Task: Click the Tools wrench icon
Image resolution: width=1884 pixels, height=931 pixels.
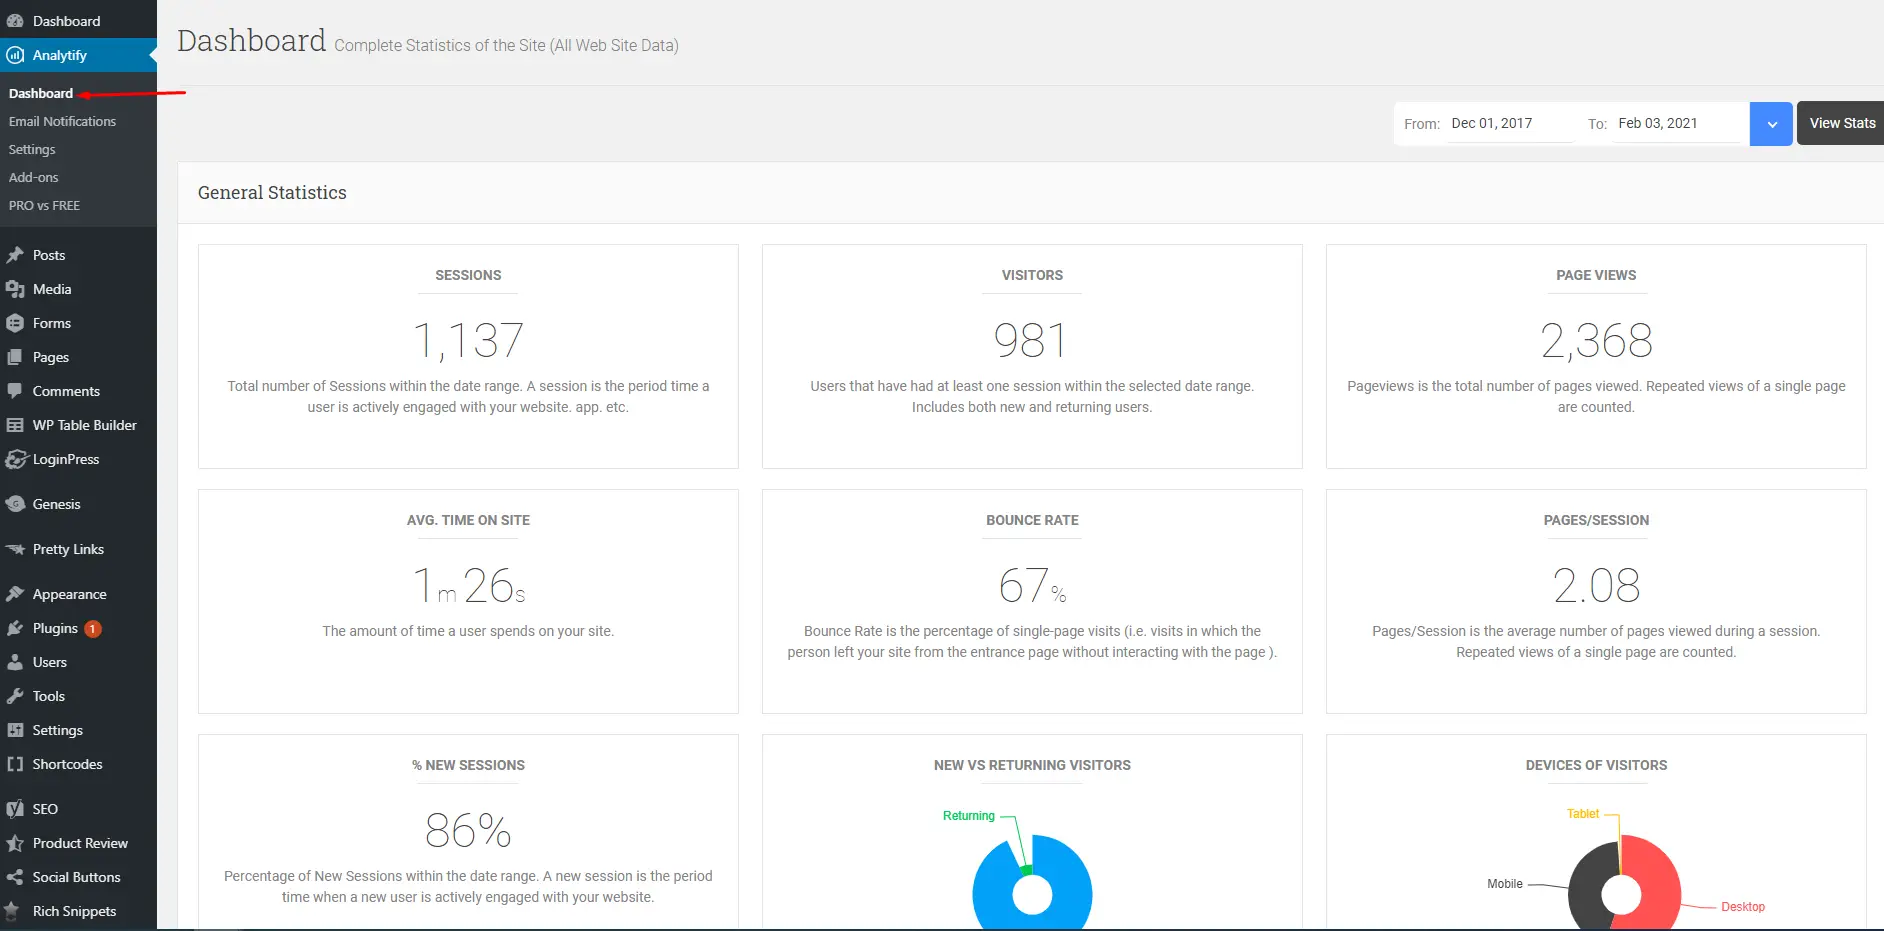Action: point(15,696)
